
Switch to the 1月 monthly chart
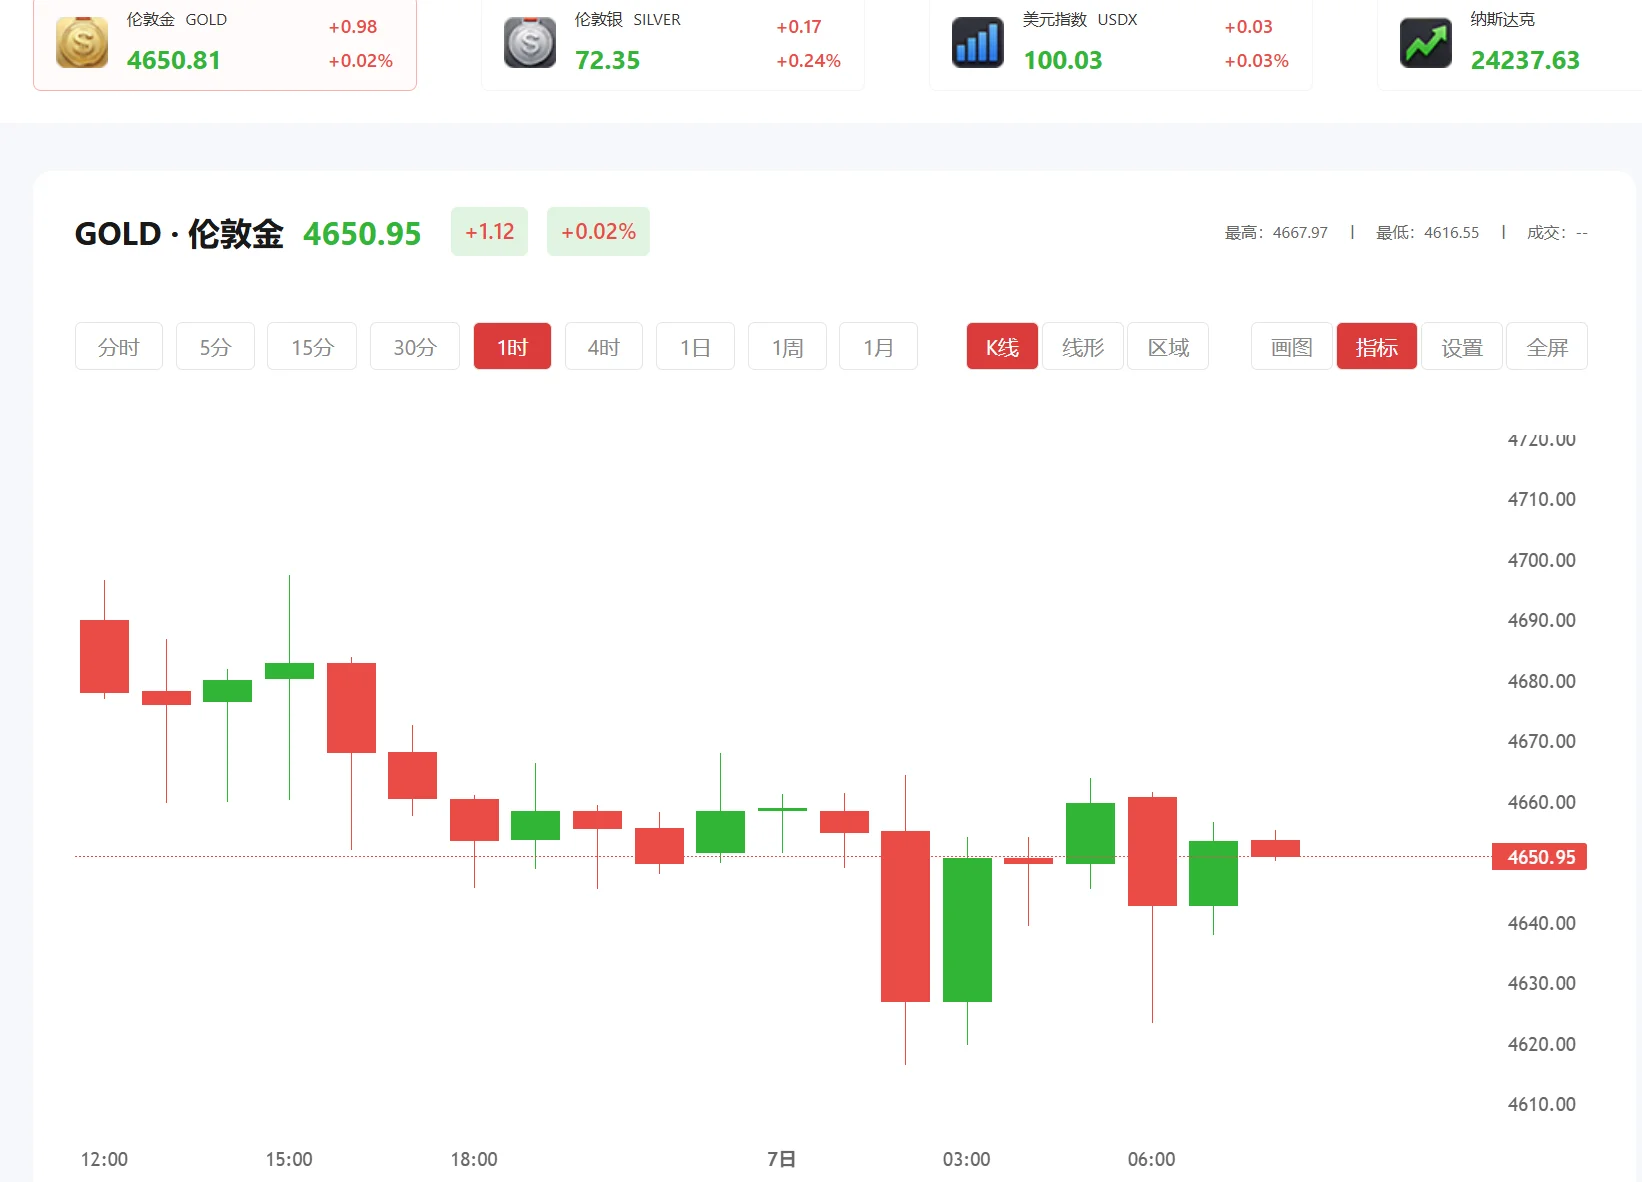pyautogui.click(x=878, y=347)
